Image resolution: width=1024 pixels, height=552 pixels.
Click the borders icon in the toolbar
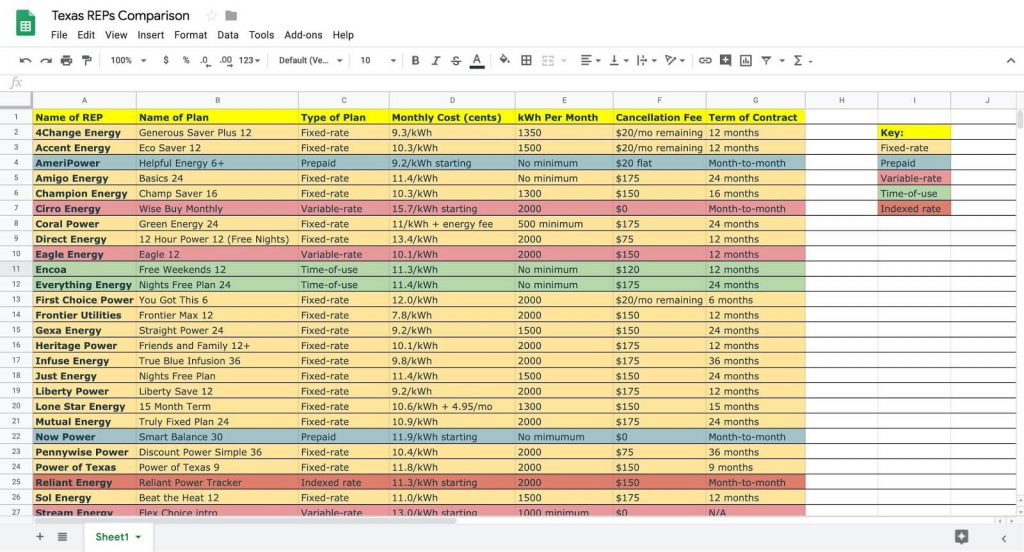[x=526, y=60]
